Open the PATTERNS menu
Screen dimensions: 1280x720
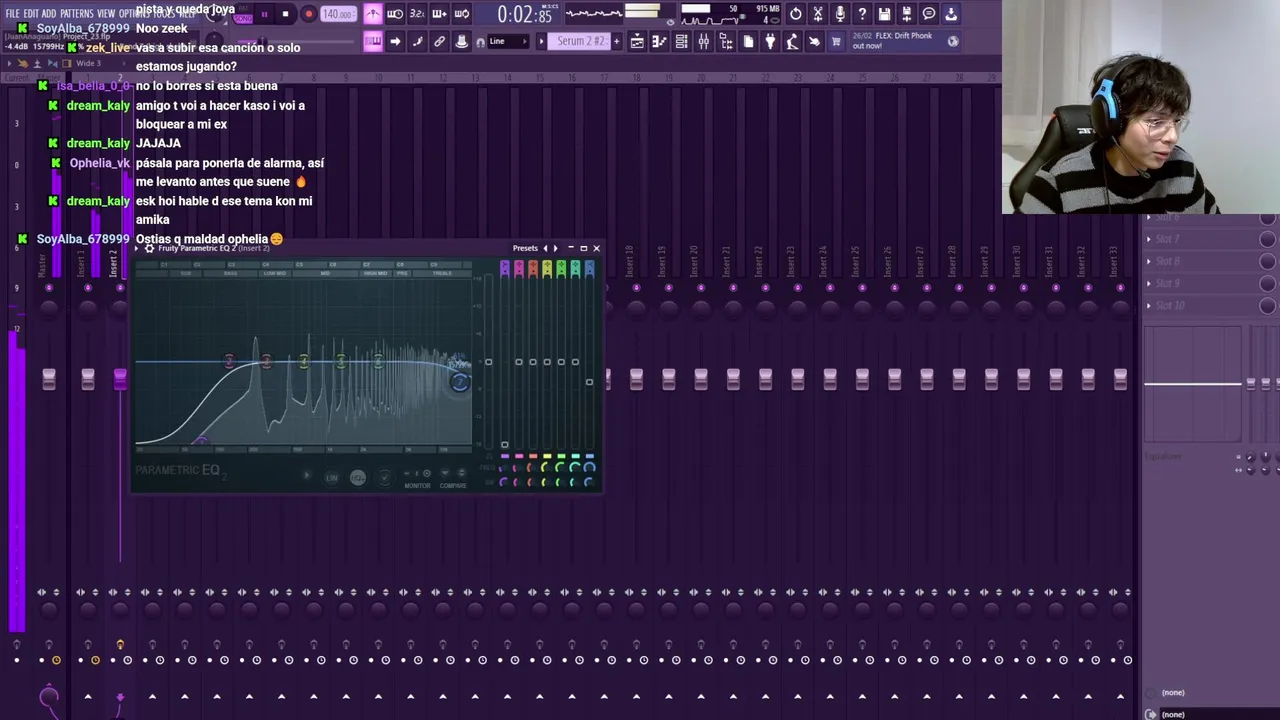click(76, 14)
